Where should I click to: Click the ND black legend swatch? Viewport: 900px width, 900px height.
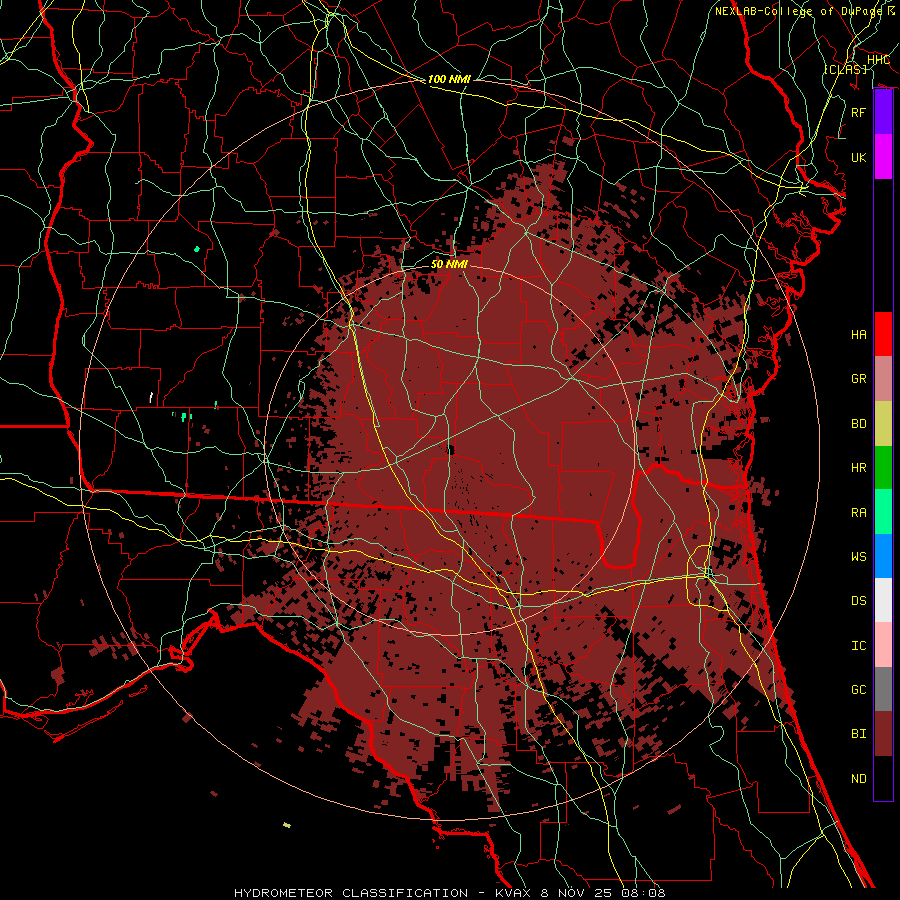[x=883, y=778]
